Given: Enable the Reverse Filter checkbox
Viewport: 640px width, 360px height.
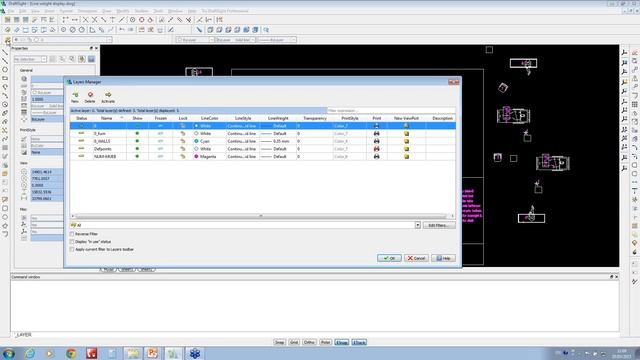Looking at the screenshot, I should [x=72, y=234].
